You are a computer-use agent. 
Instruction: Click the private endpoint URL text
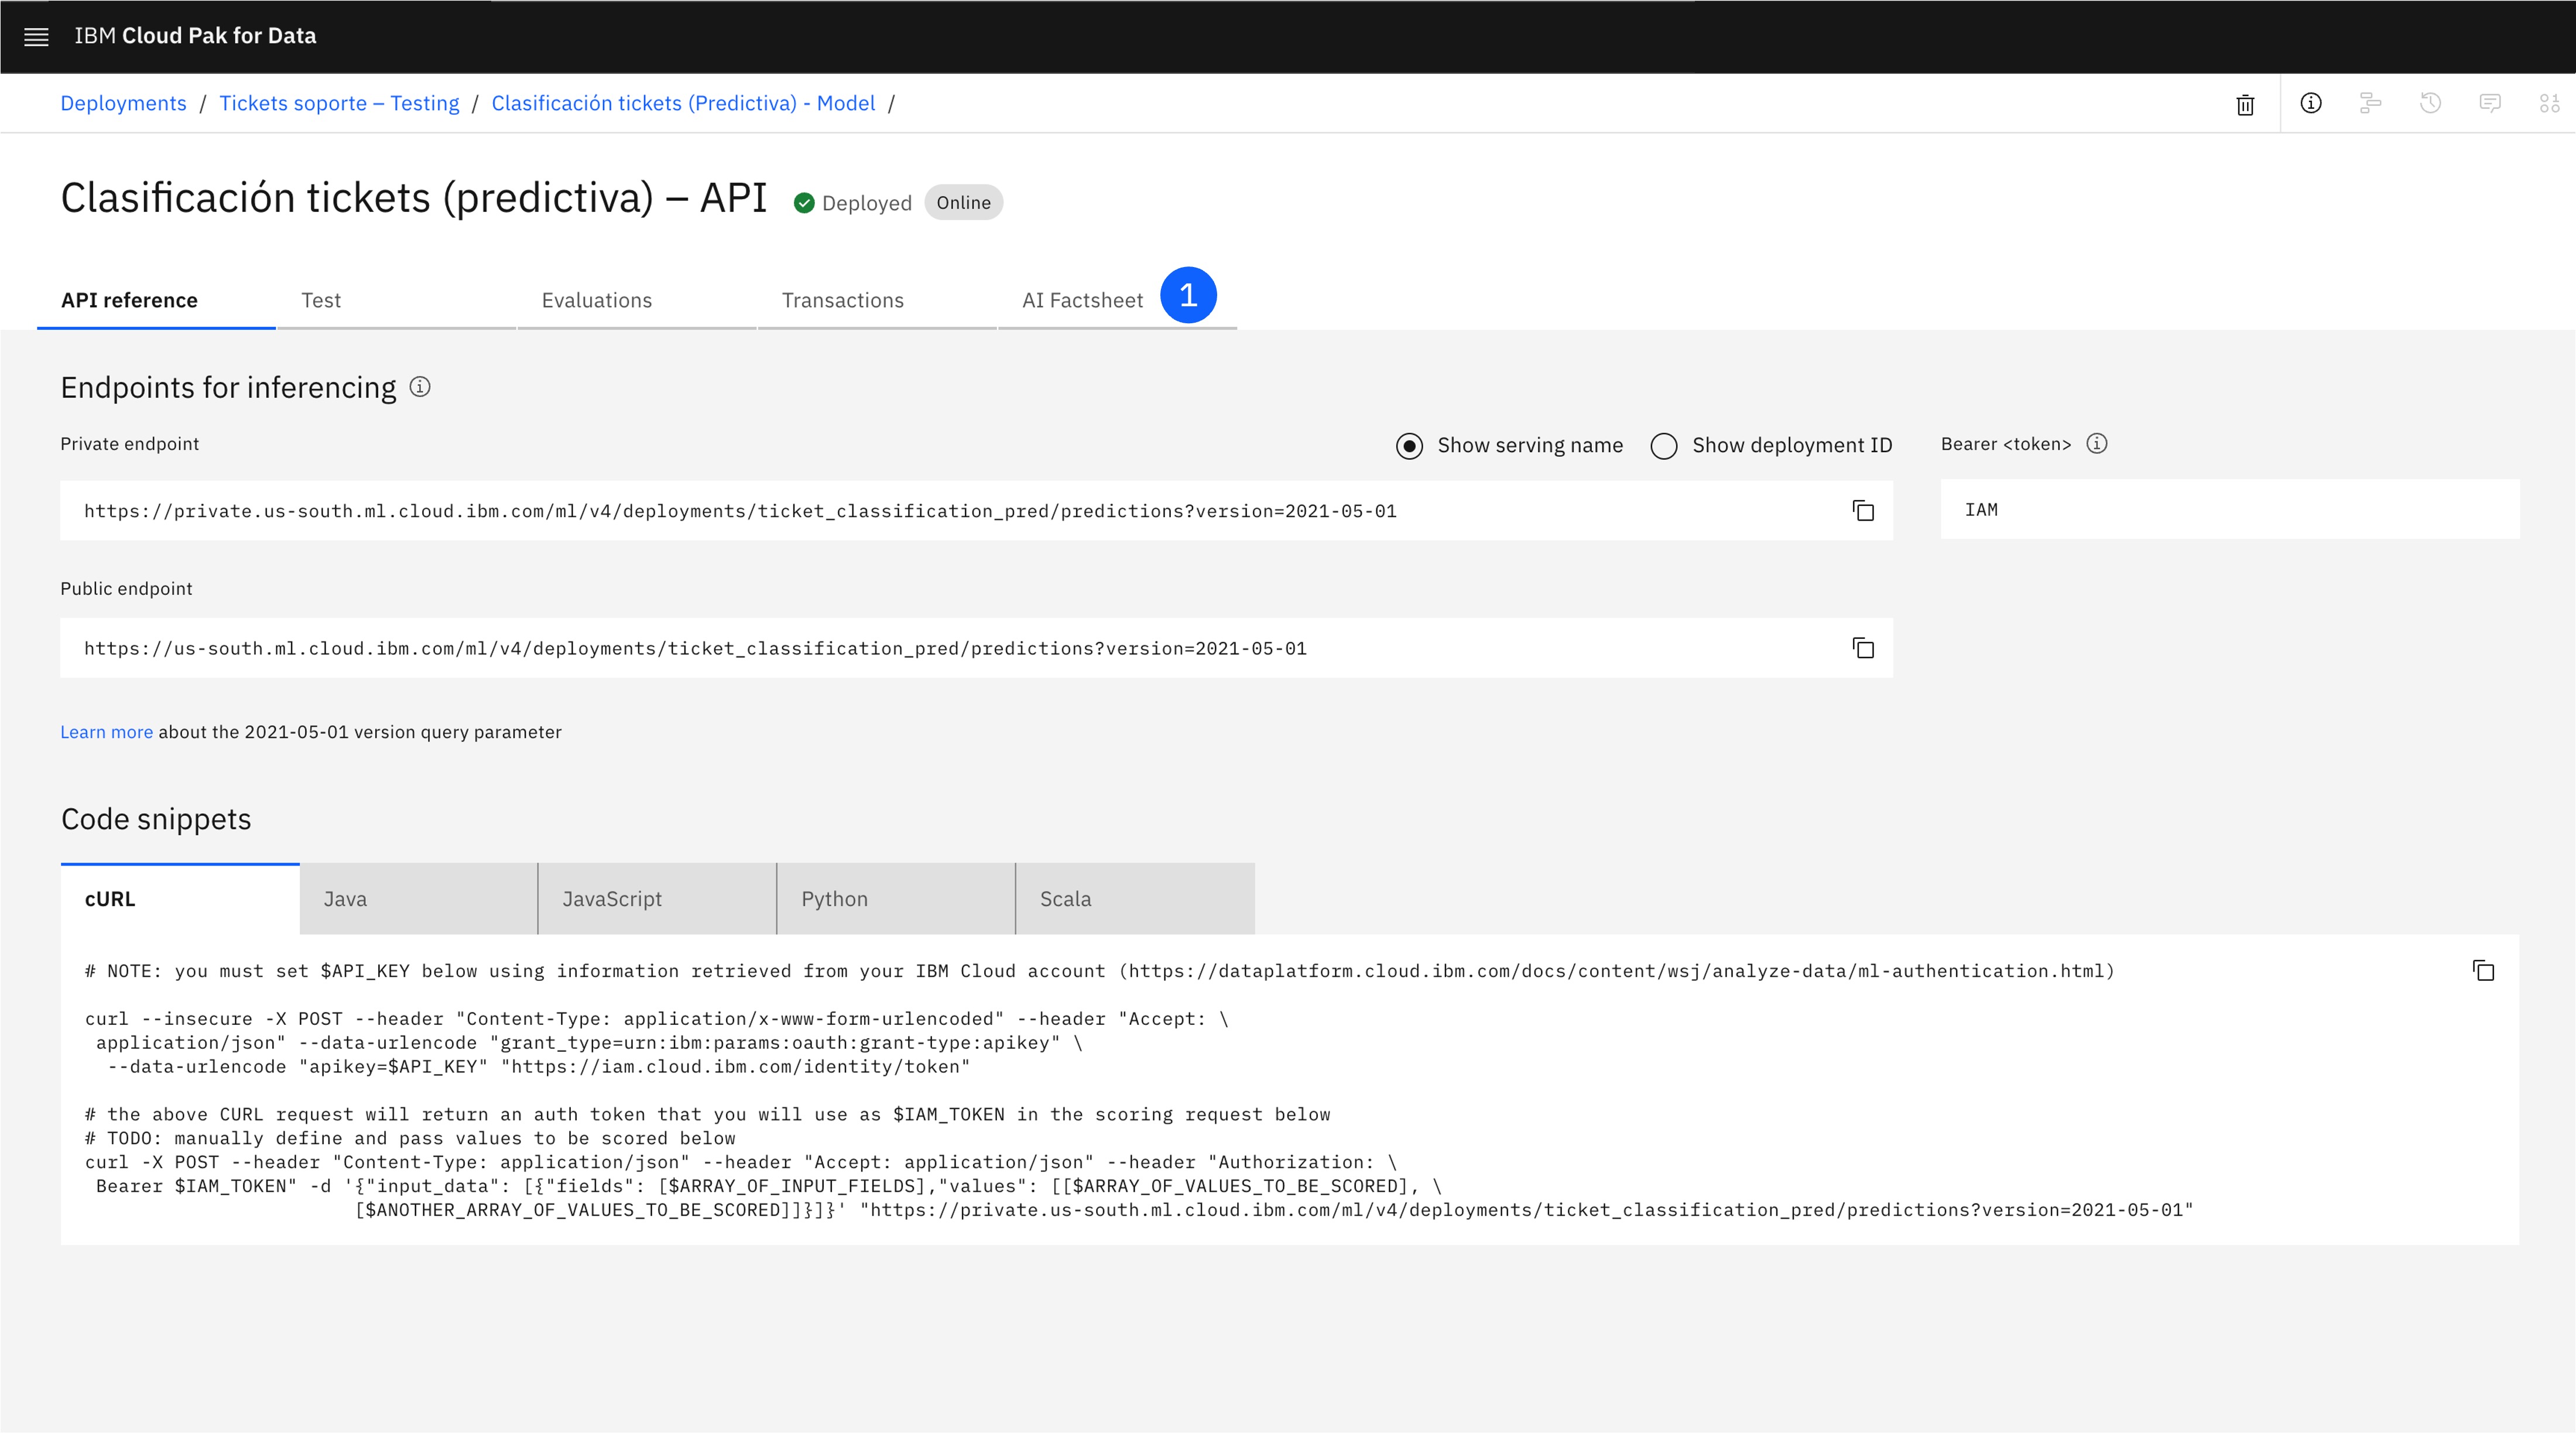pos(740,511)
